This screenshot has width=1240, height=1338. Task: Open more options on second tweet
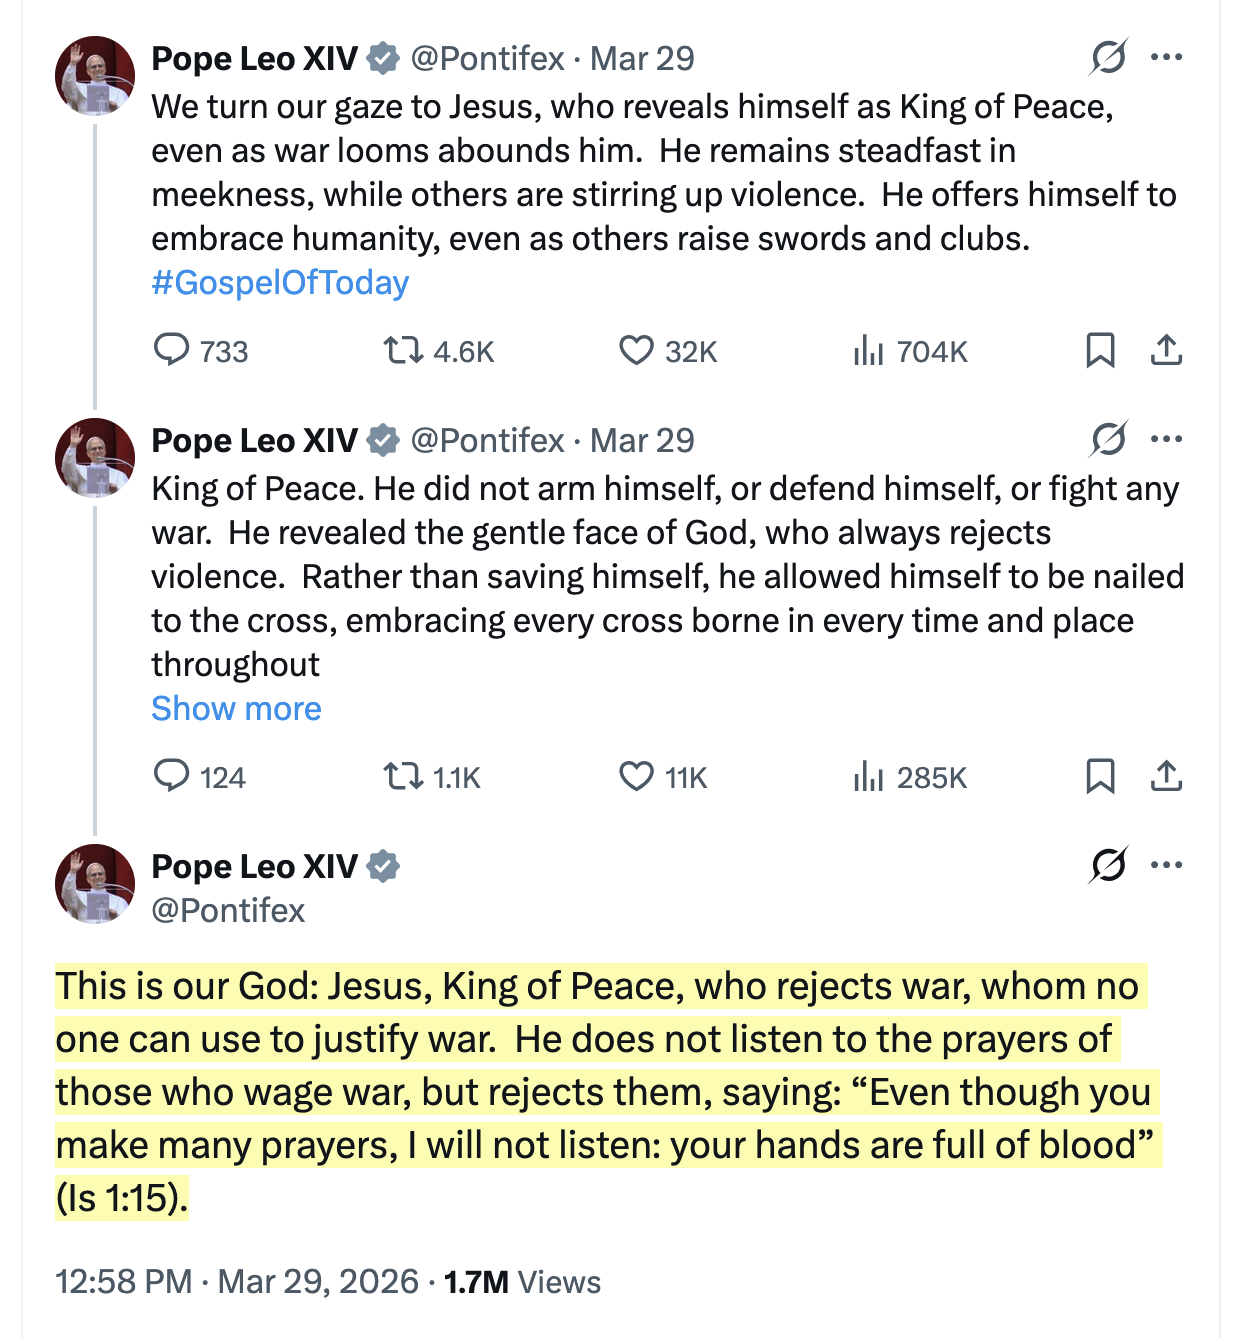[1166, 439]
